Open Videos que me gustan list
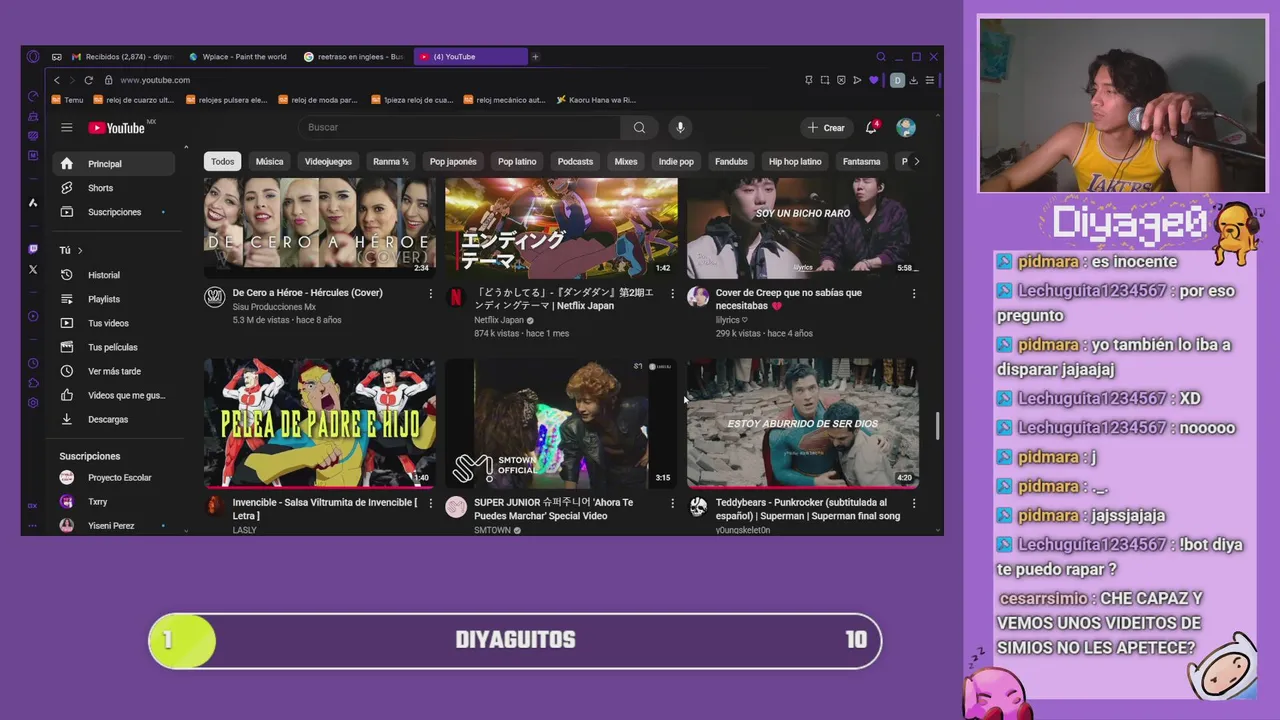Viewport: 1280px width, 720px height. [114, 395]
